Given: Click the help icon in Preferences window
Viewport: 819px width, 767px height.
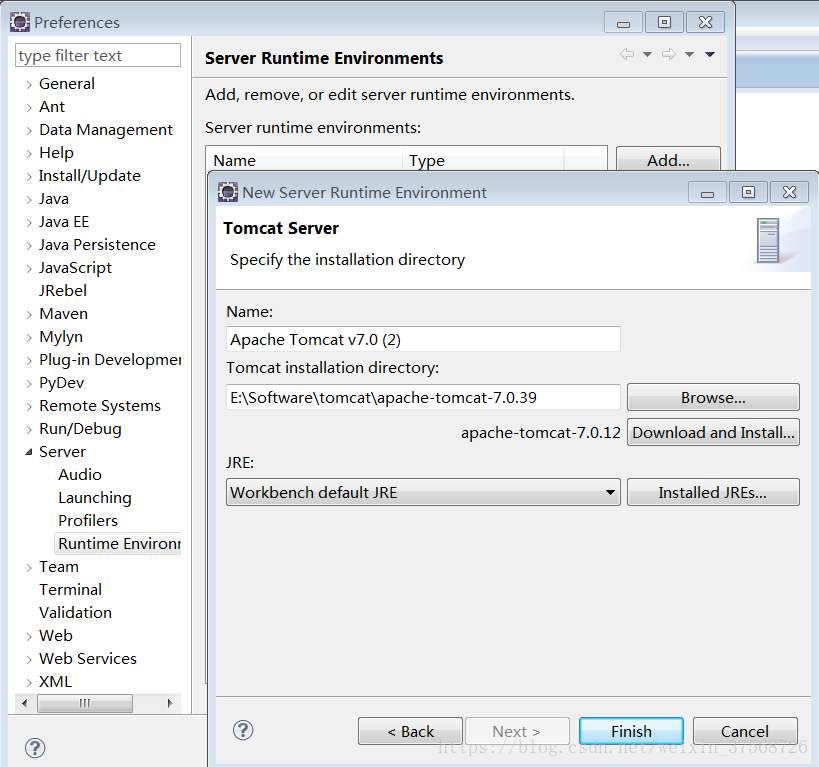Looking at the screenshot, I should 35,748.
